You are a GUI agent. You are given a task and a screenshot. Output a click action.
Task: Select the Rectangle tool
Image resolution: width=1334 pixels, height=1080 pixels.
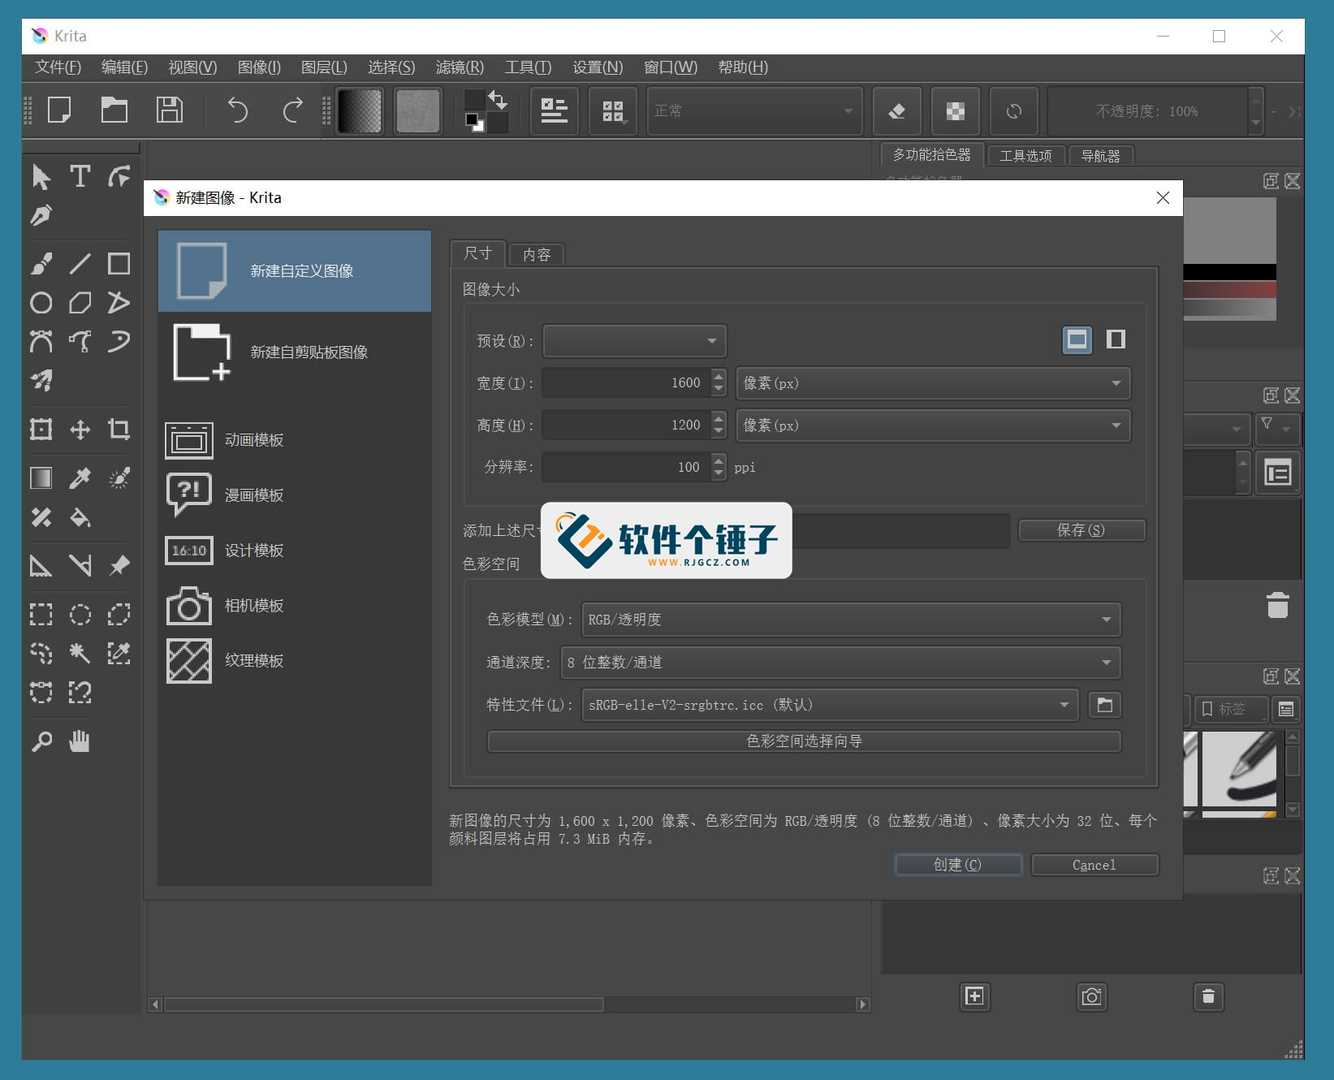click(119, 264)
